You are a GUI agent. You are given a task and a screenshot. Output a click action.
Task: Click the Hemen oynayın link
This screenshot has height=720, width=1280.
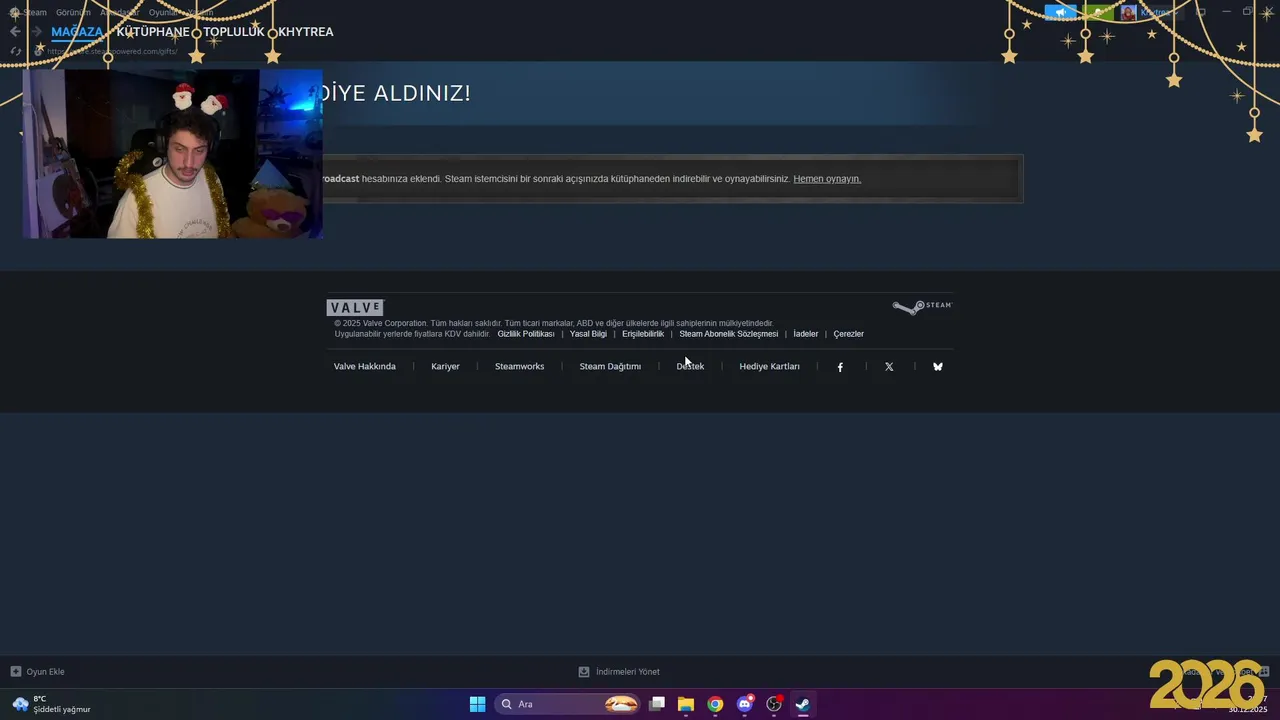point(827,179)
